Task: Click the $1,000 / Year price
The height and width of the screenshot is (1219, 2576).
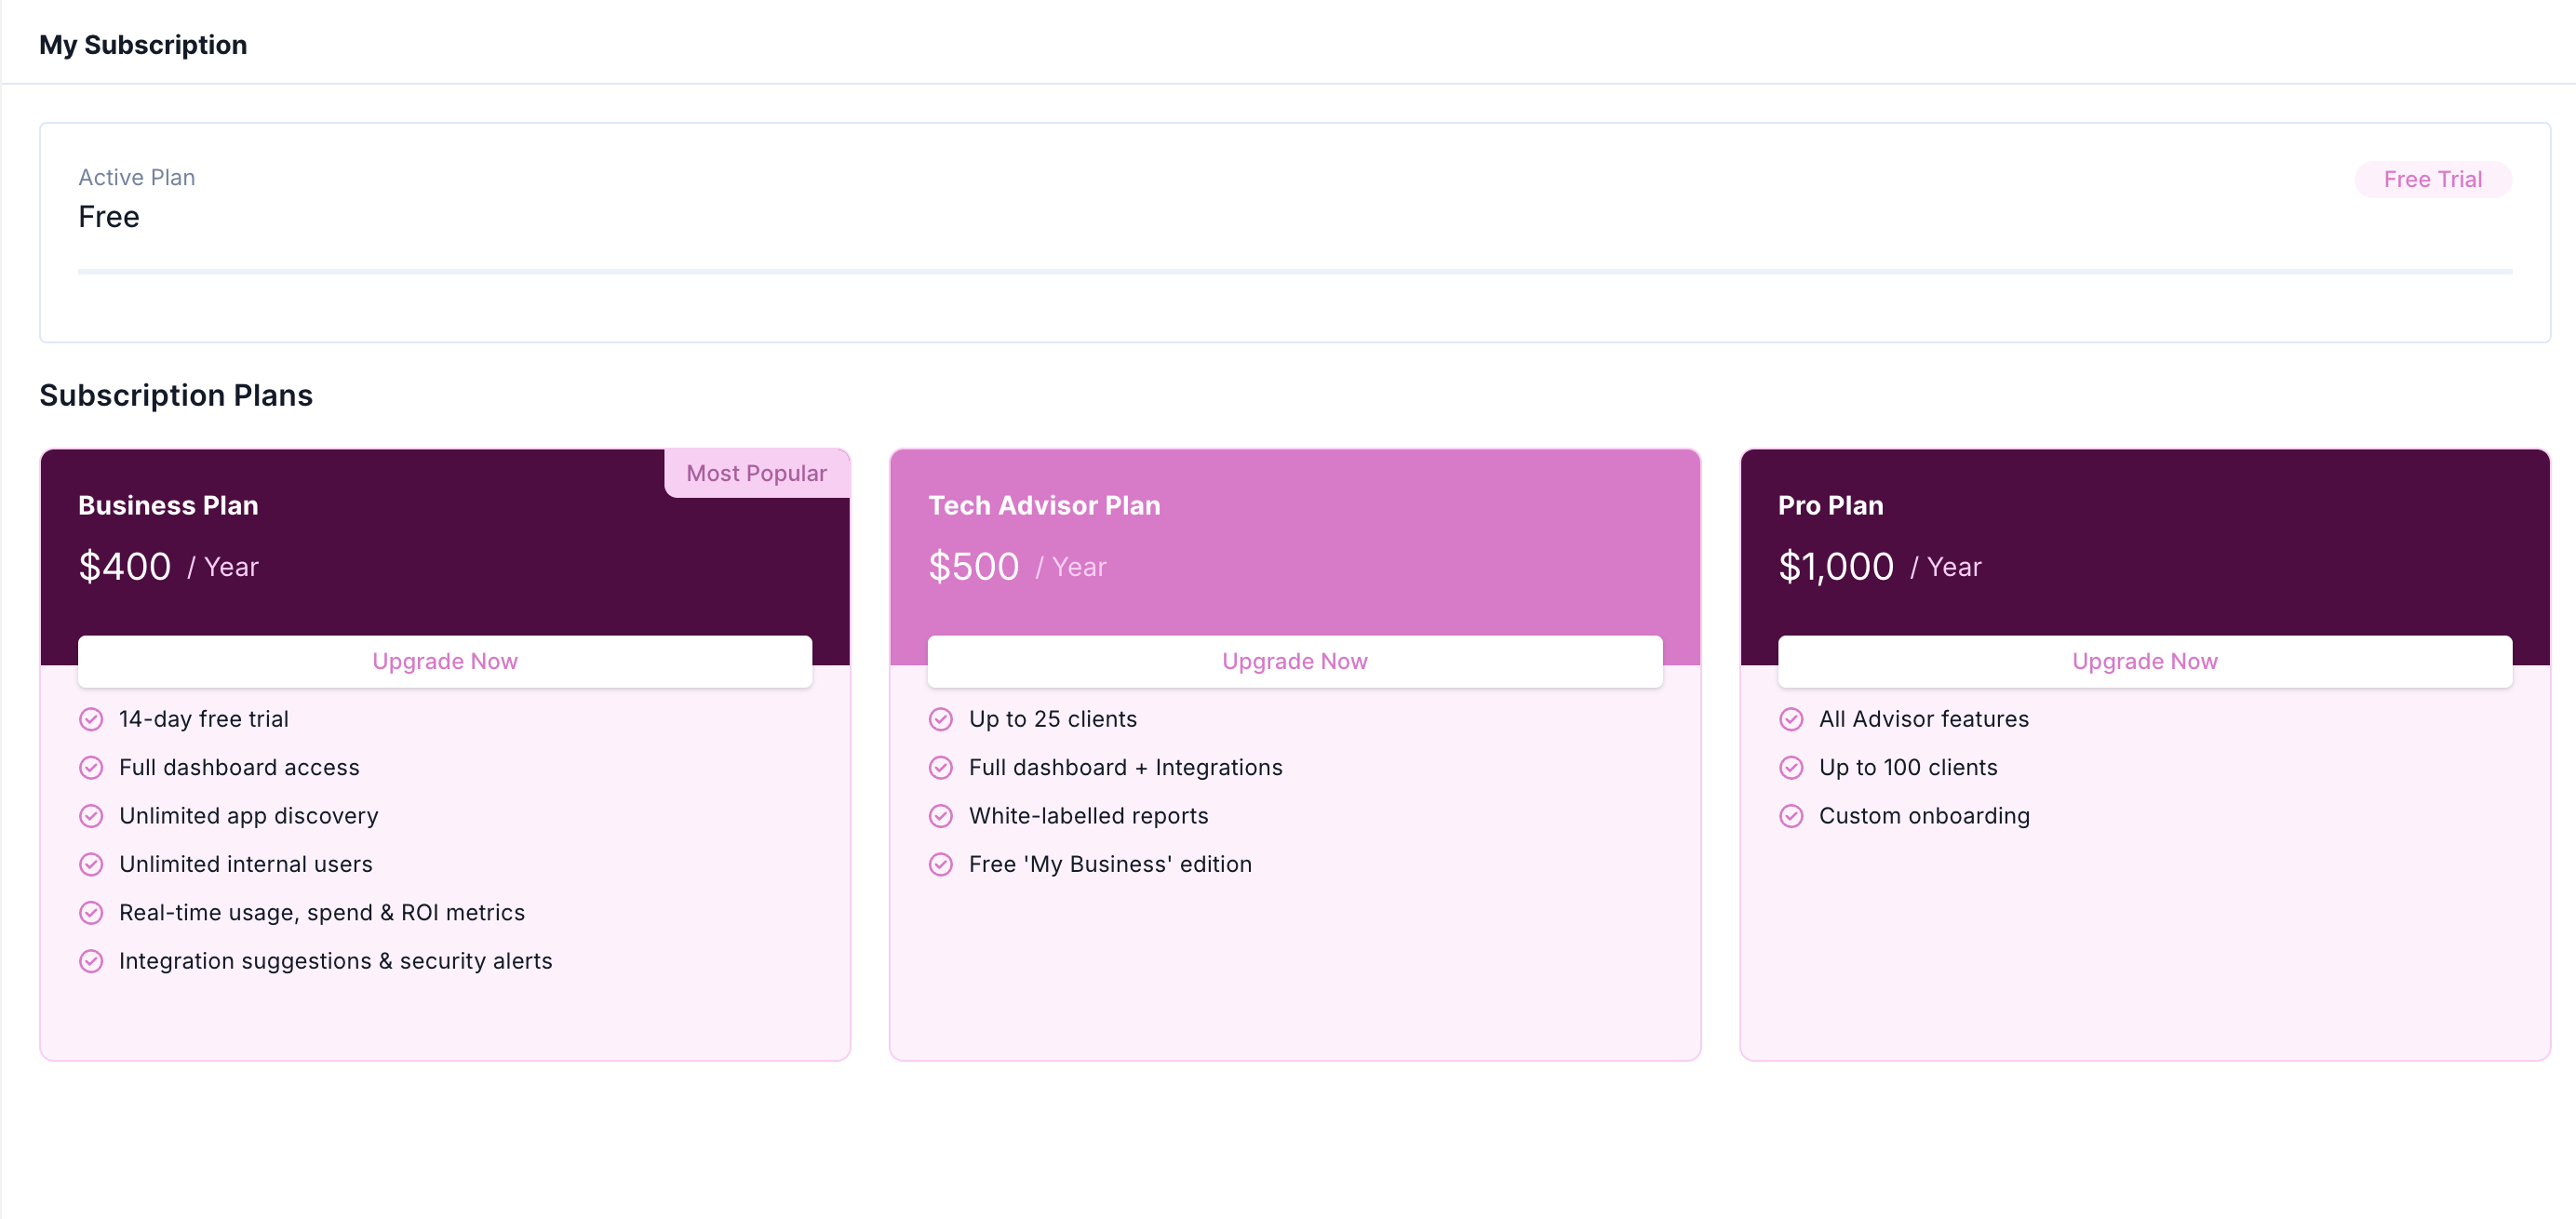Action: click(x=1879, y=567)
